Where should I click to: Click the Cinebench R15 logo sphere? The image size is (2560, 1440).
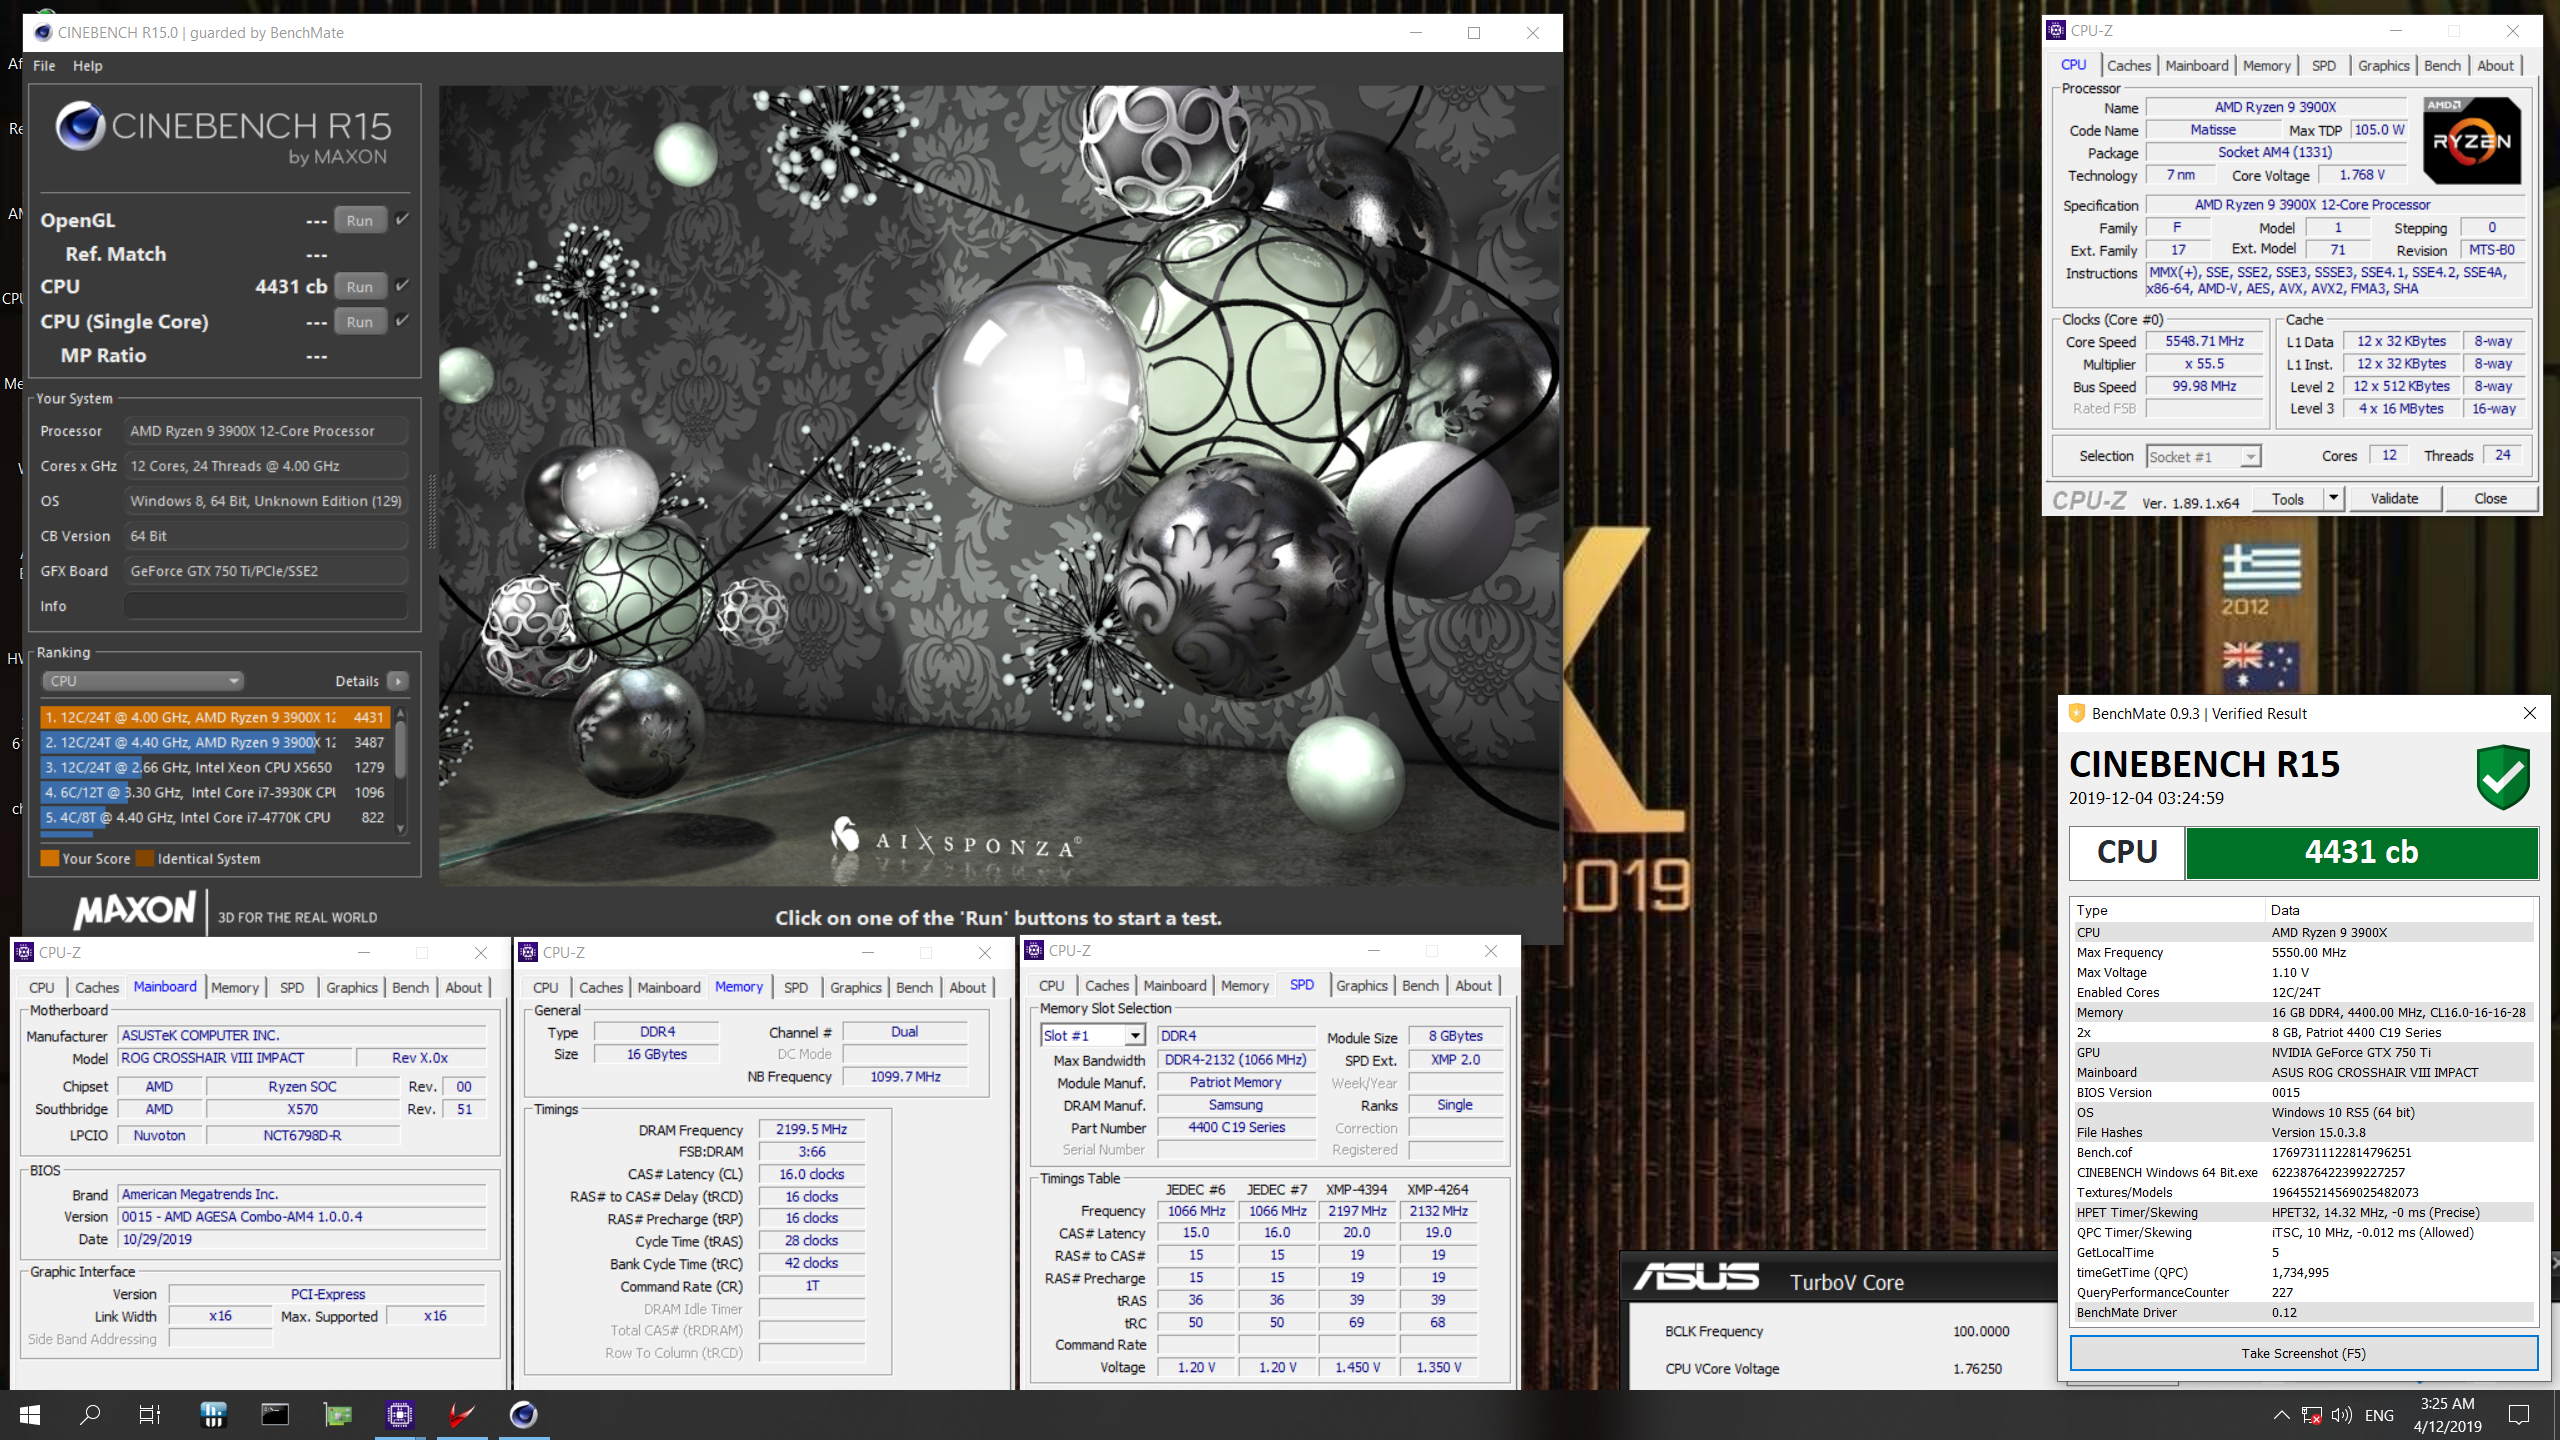tap(80, 127)
